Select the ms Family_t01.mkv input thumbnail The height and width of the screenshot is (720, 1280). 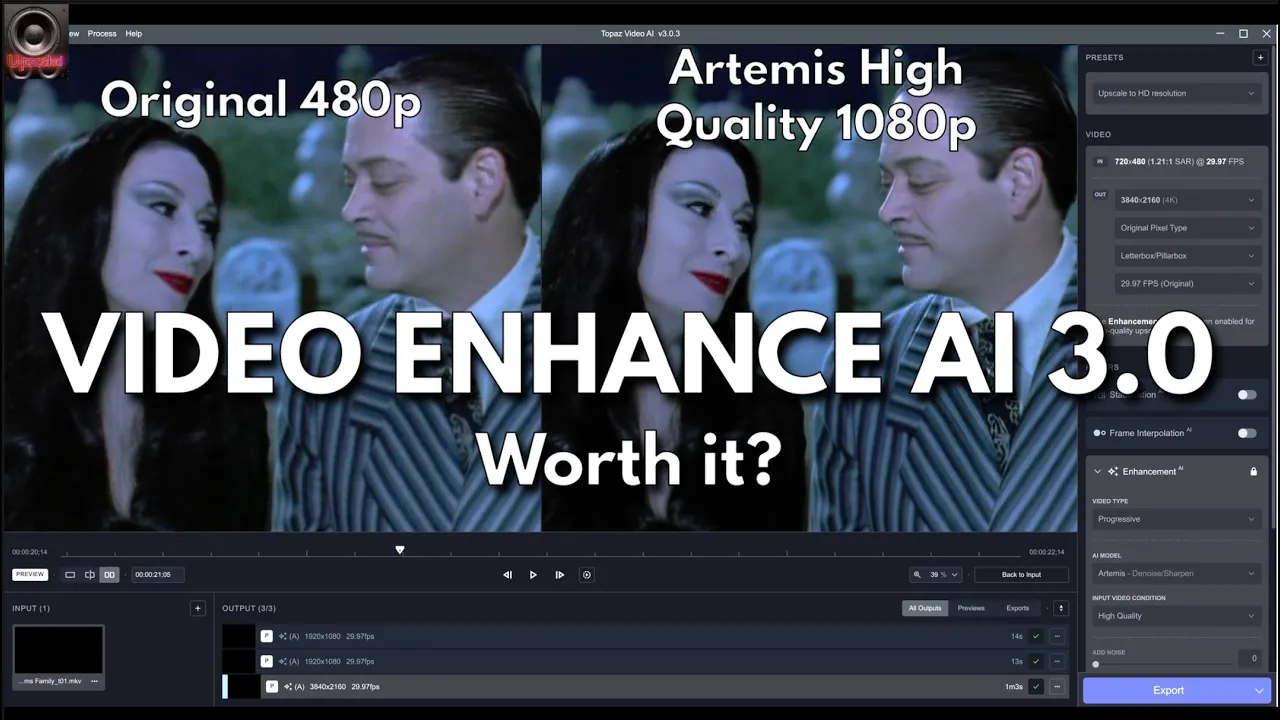(58, 650)
